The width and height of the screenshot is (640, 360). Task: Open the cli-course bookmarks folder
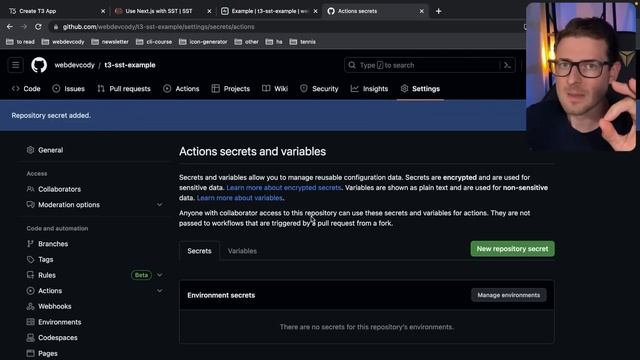point(154,42)
